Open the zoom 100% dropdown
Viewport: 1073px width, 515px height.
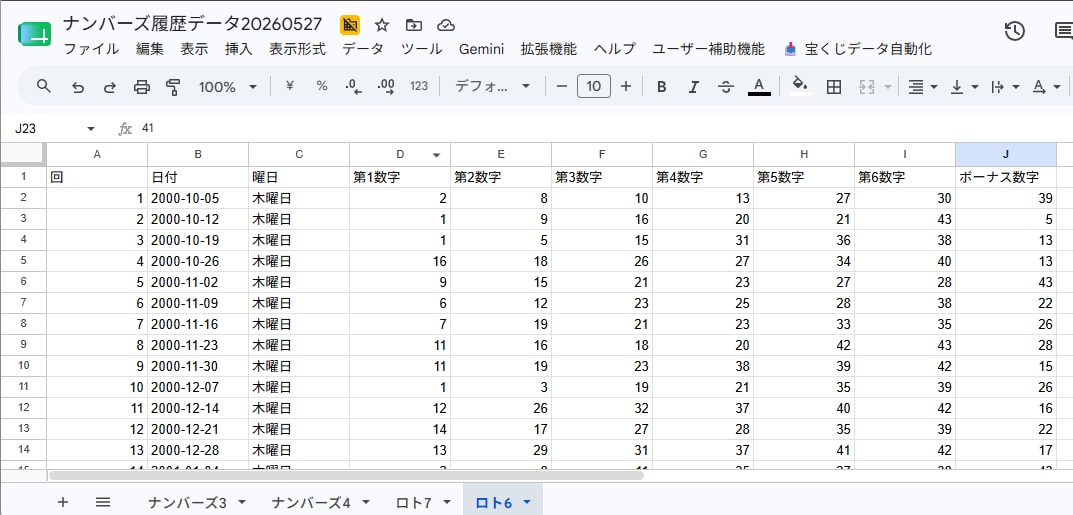coord(227,87)
